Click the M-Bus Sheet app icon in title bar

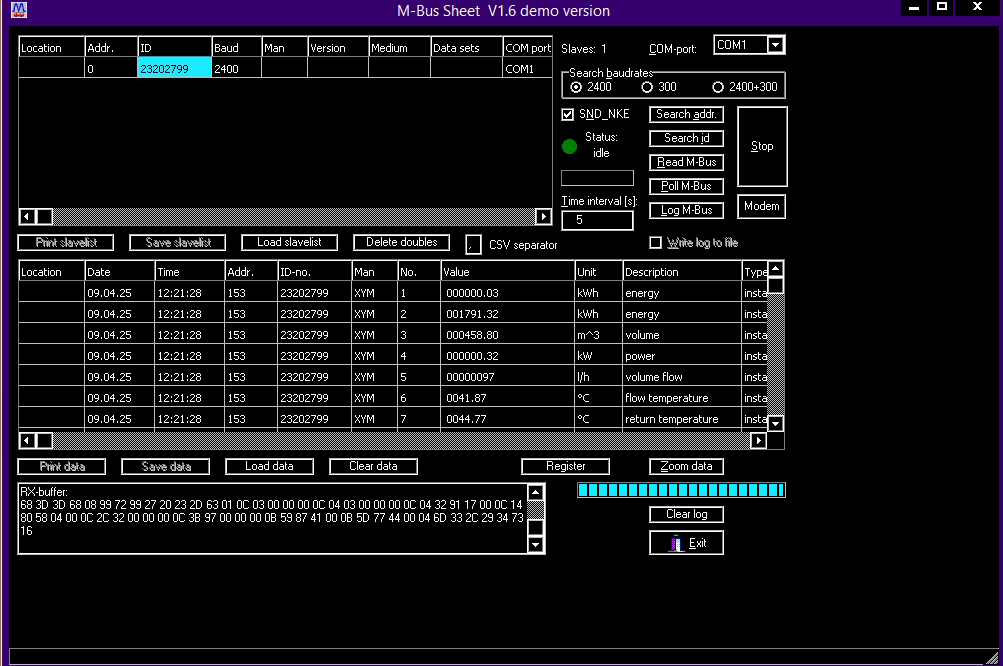[x=19, y=10]
